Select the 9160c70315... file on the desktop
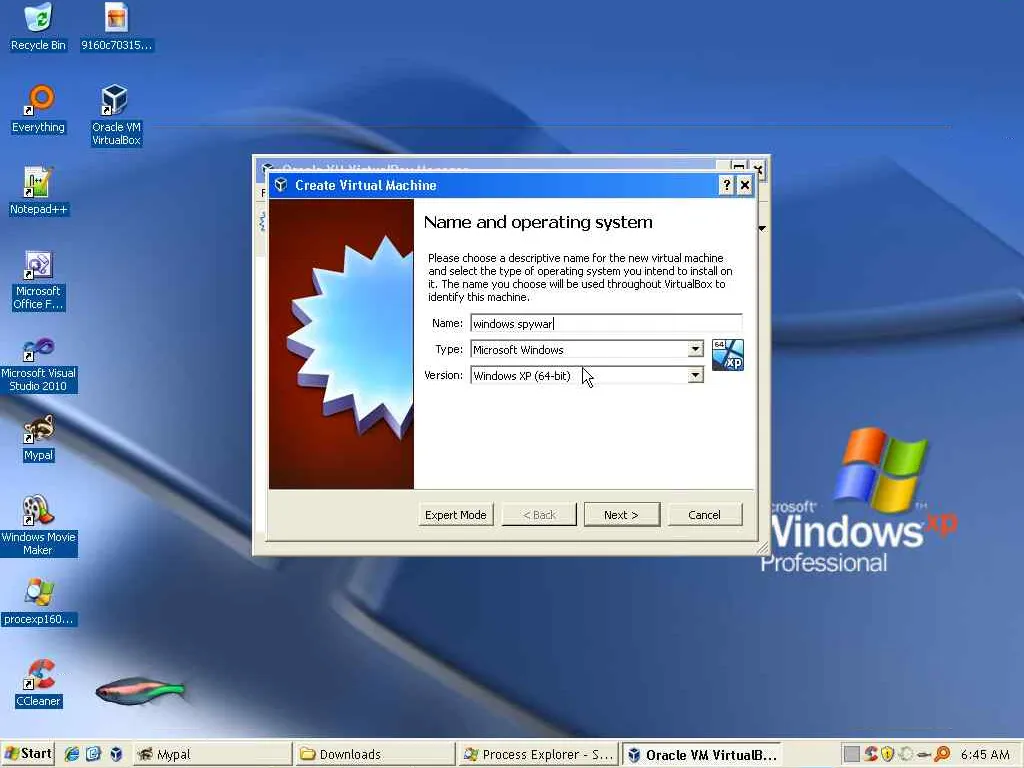Screen dimensions: 1024x768 [116, 26]
